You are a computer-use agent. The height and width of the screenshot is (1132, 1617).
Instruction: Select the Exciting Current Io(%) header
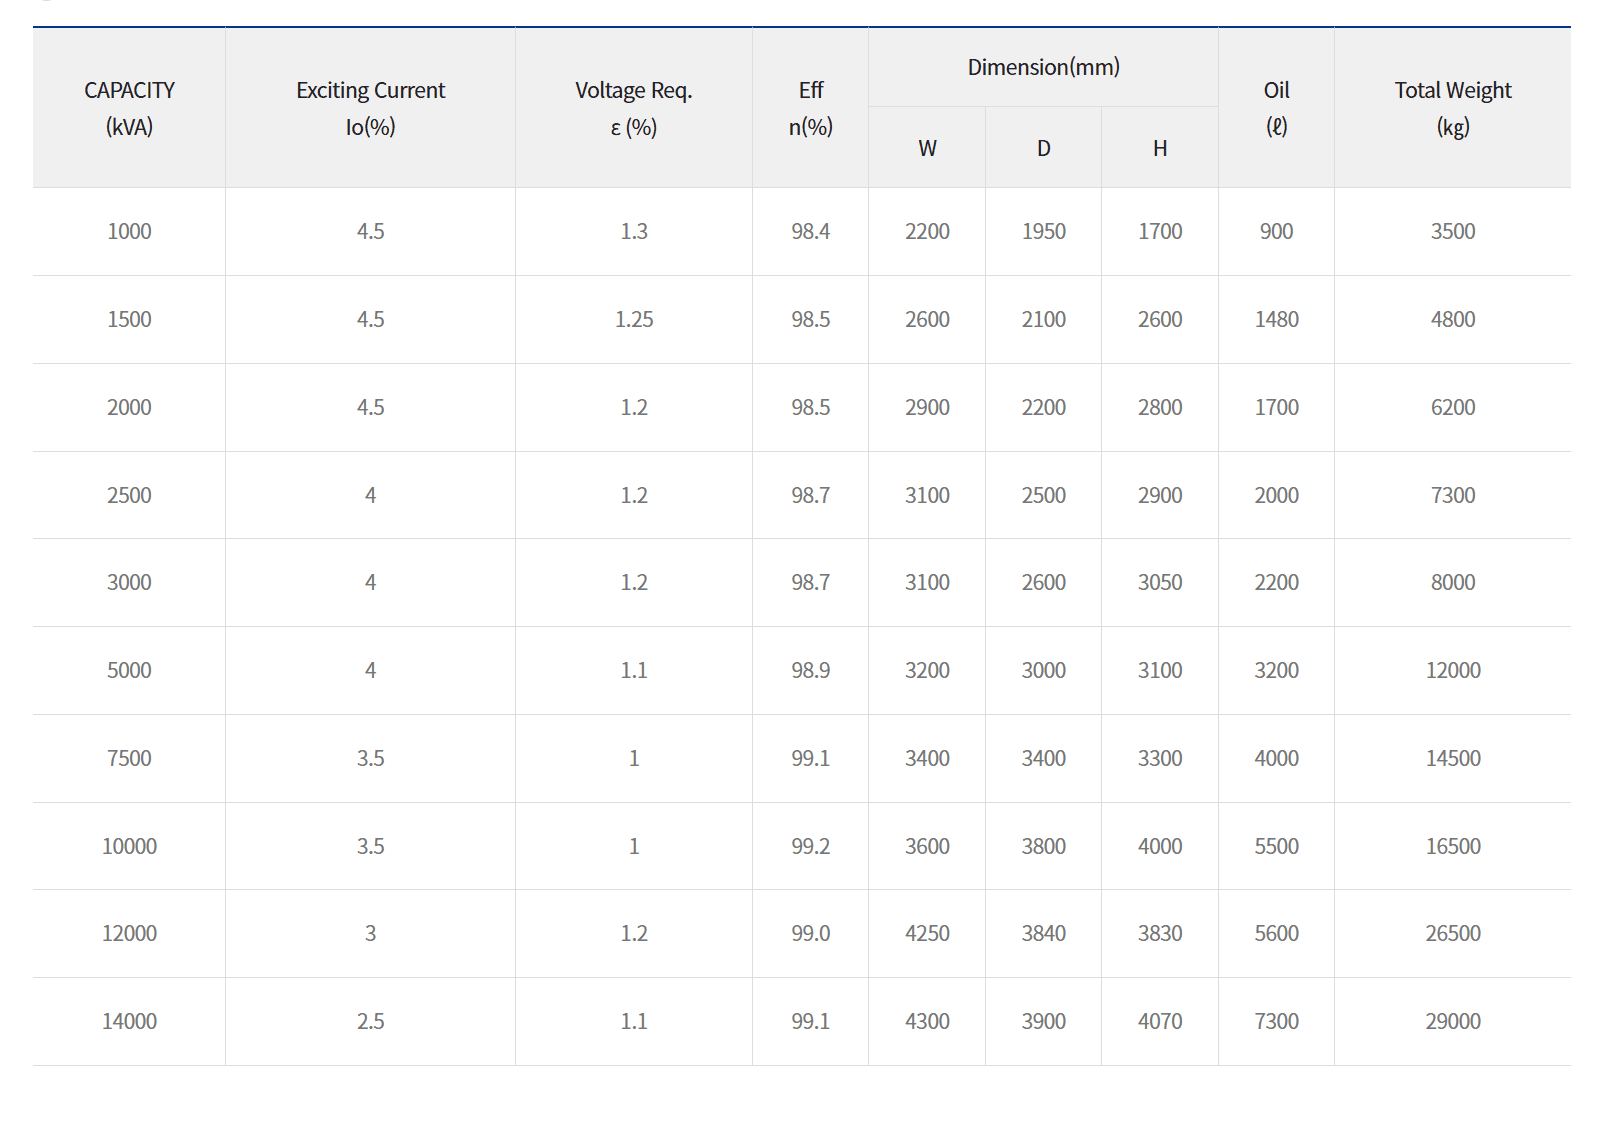click(370, 108)
